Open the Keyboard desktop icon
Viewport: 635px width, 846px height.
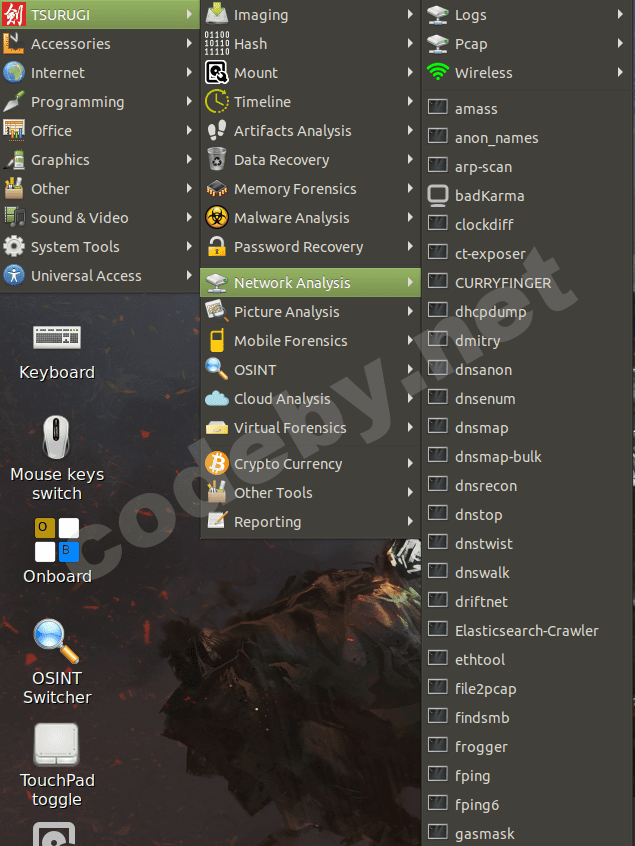[x=57, y=353]
